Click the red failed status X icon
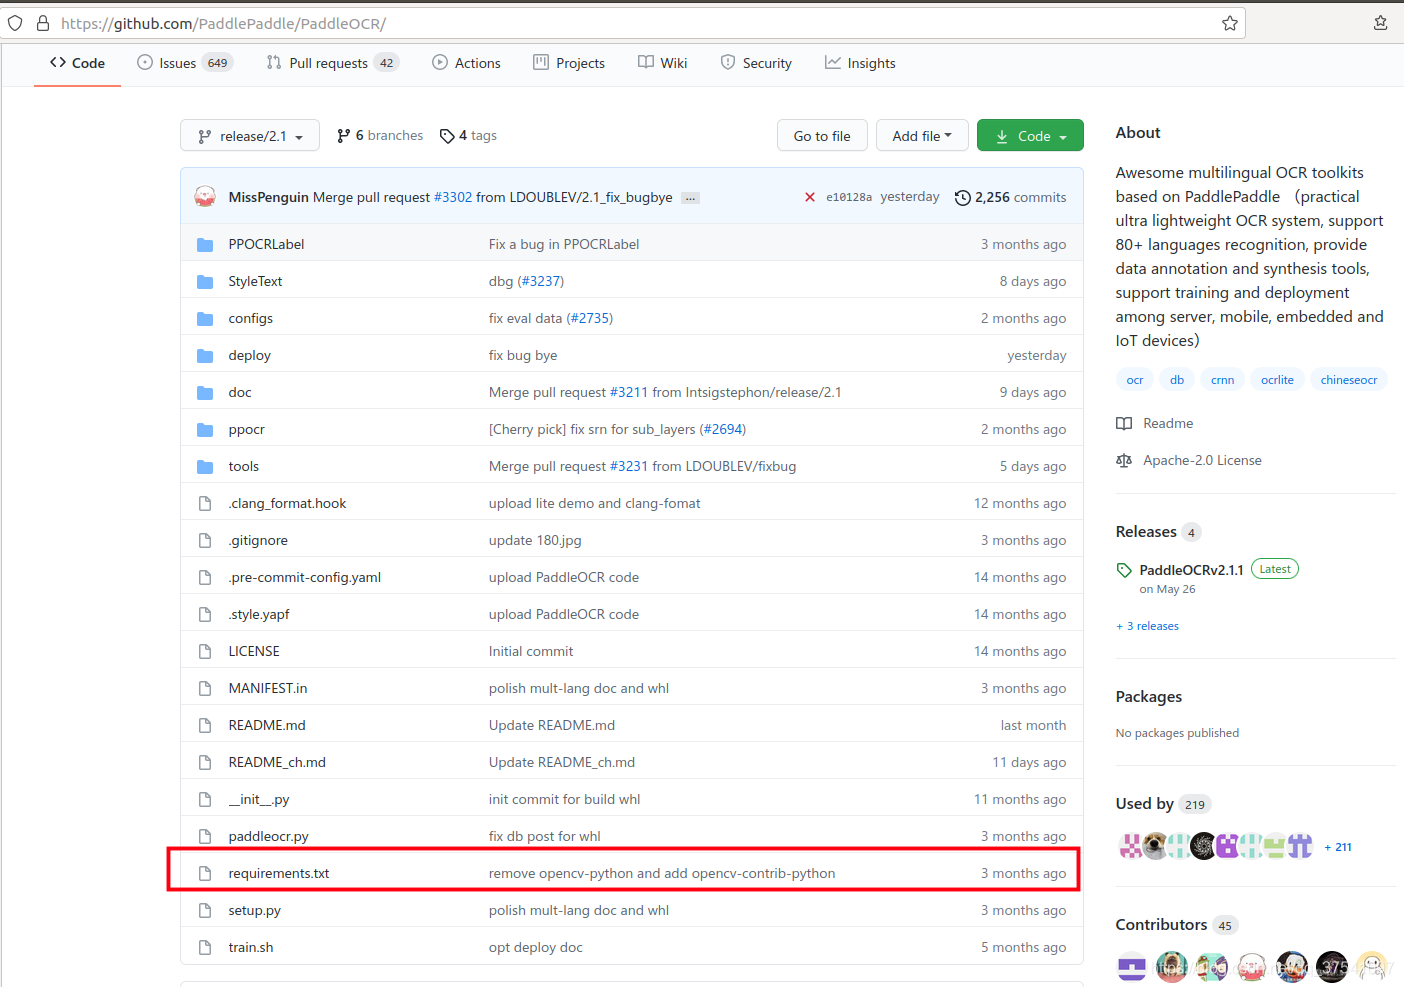The image size is (1404, 987). click(810, 197)
